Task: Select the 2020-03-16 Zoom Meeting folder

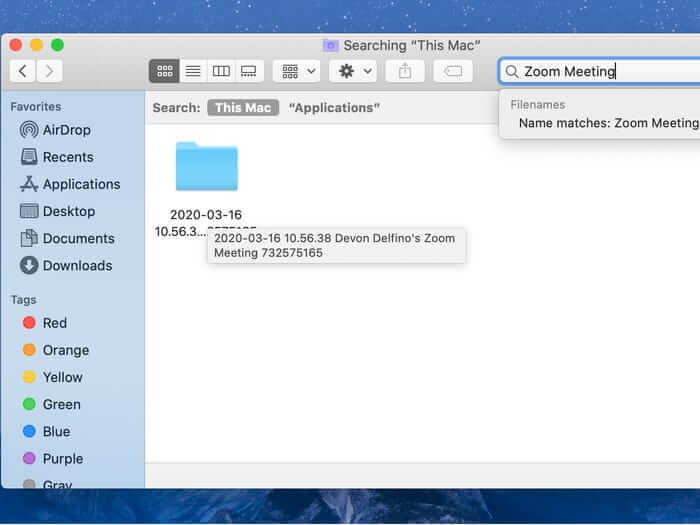Action: coord(207,166)
